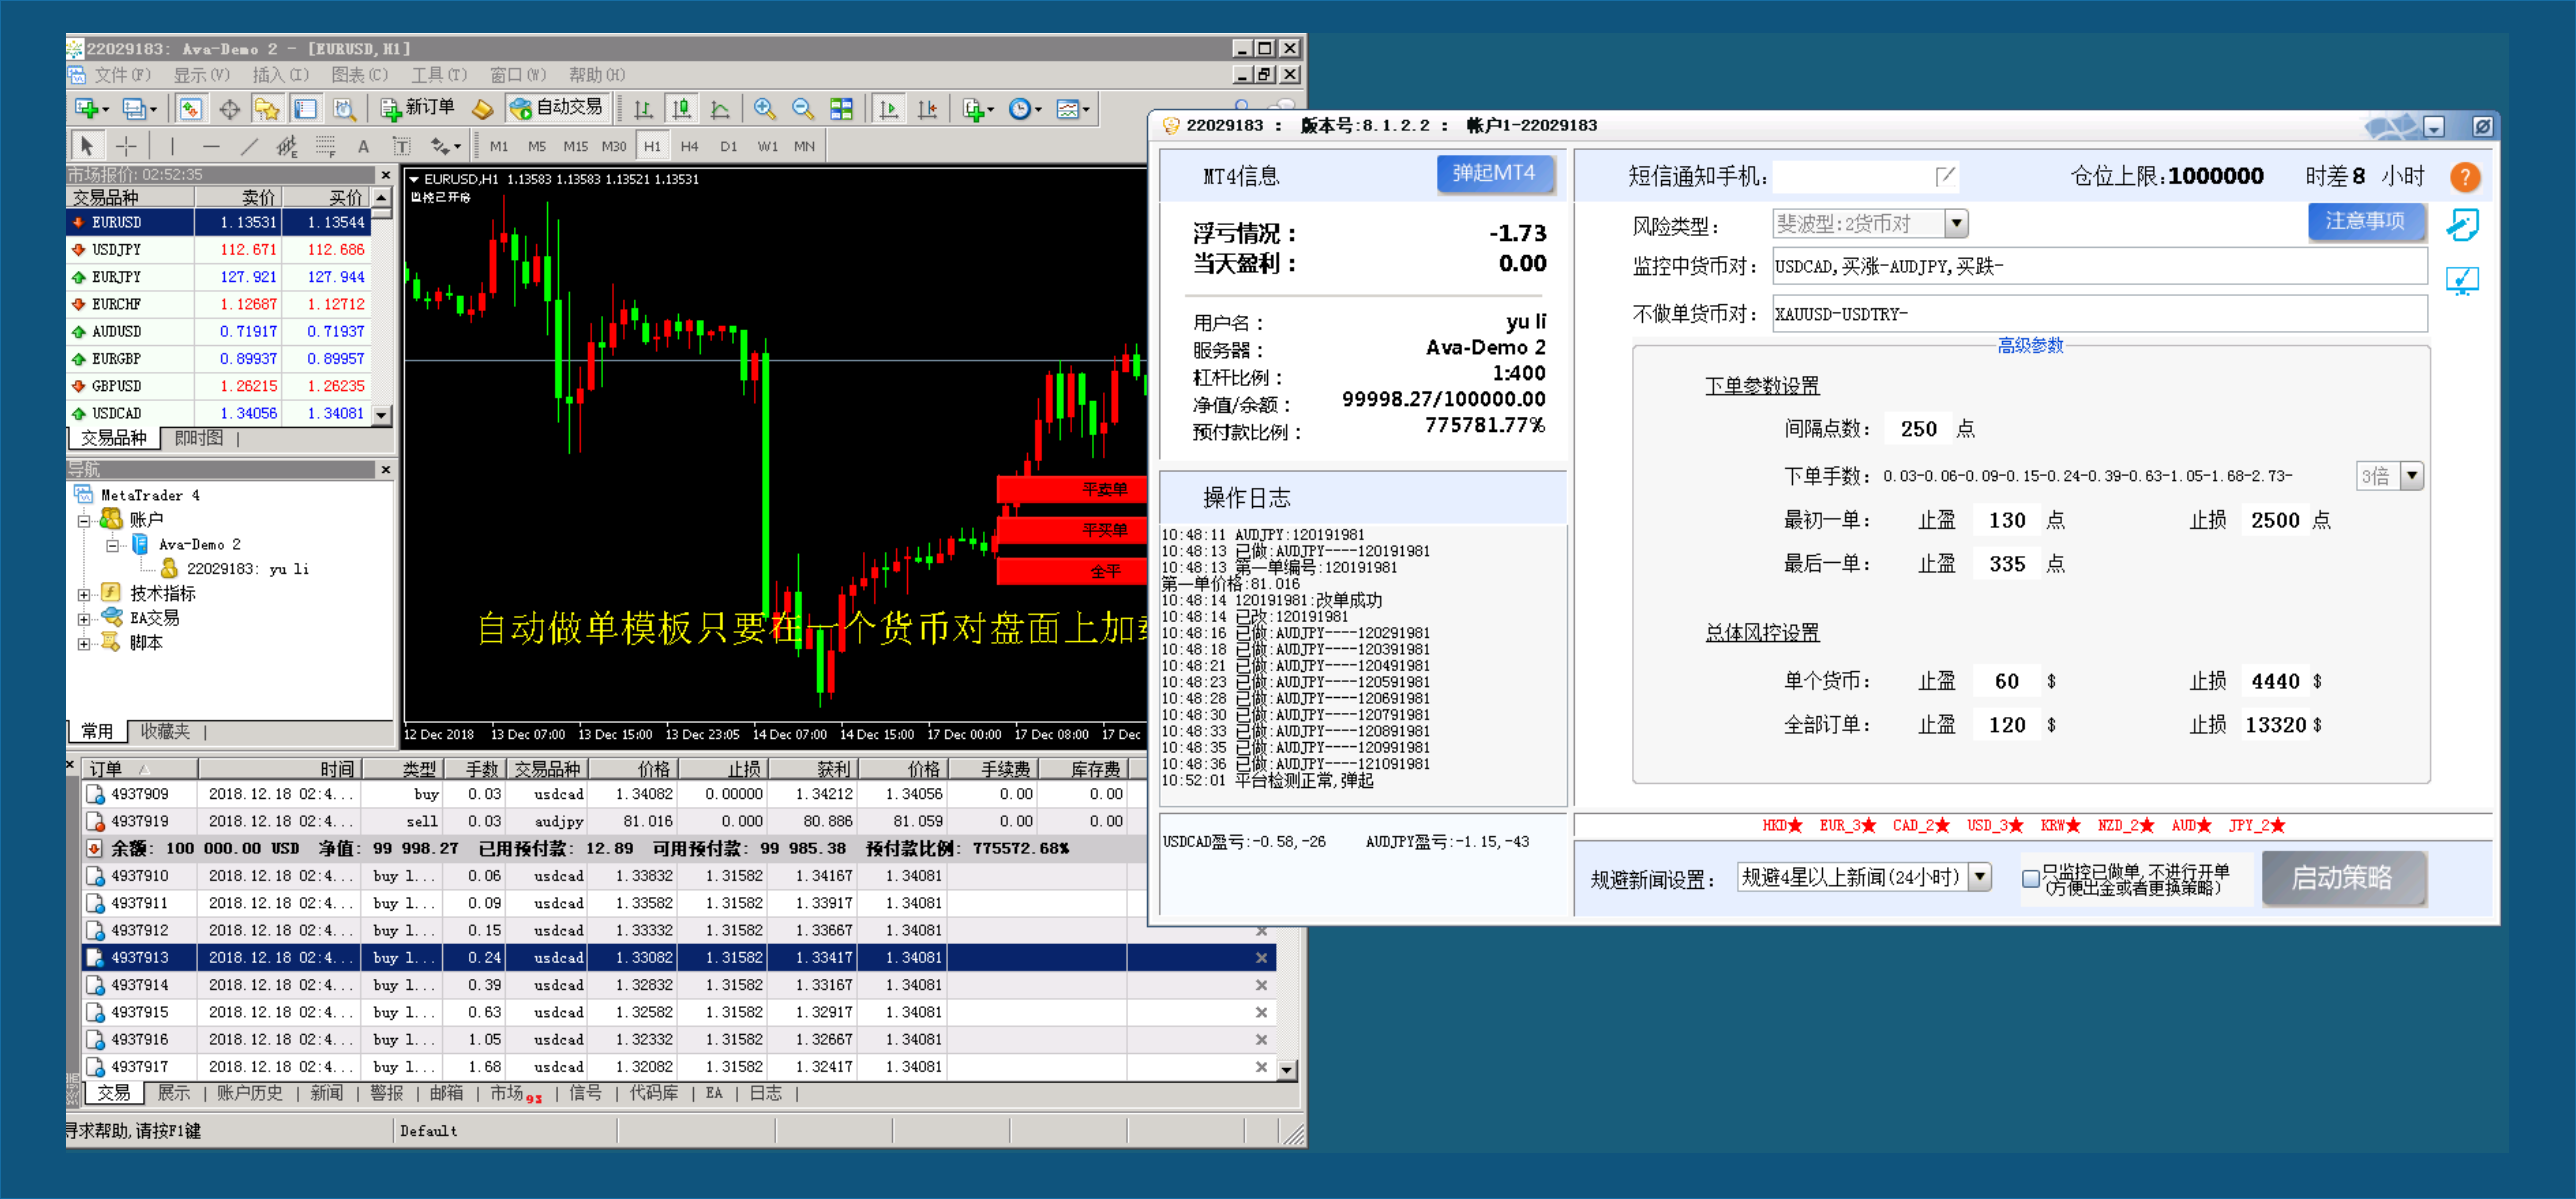
Task: Open the arrows objects dropdown in drawing toolbar
Action: click(446, 146)
